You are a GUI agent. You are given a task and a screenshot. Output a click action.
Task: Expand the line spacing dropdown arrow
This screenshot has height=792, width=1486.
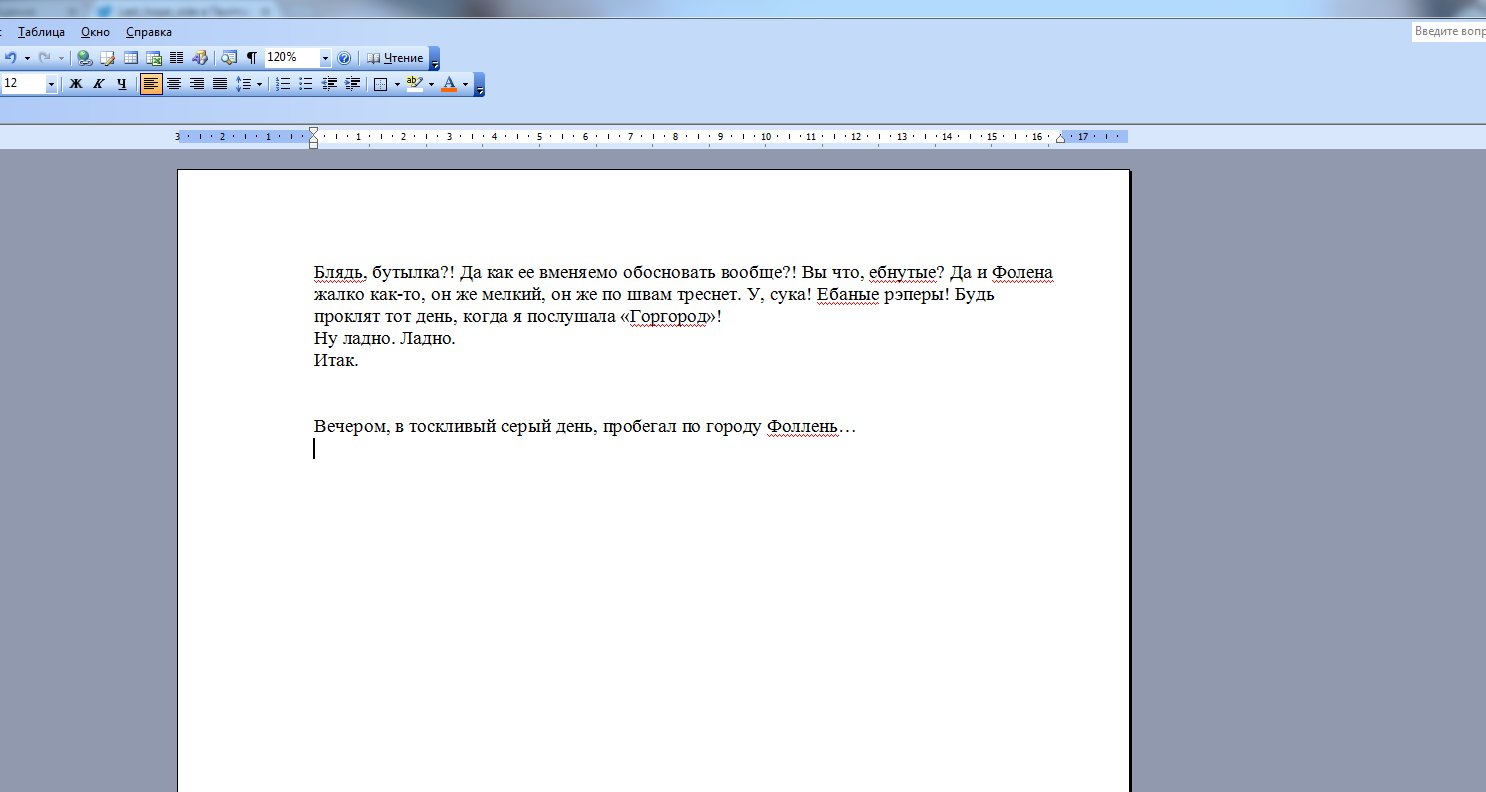pyautogui.click(x=259, y=84)
